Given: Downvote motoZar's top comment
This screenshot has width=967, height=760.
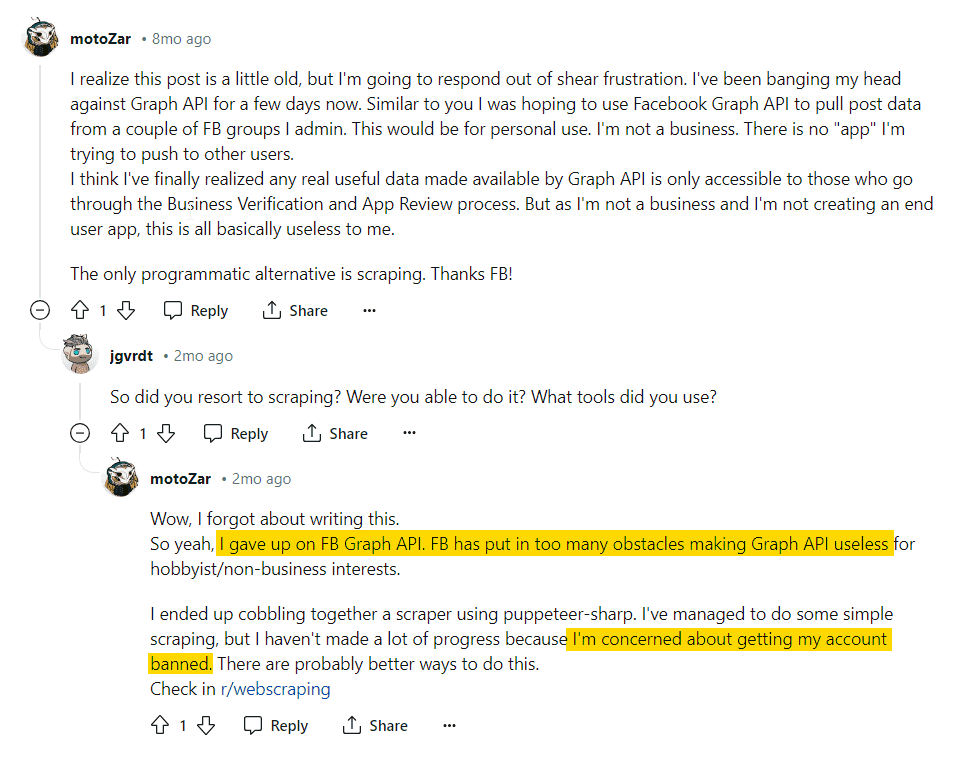Looking at the screenshot, I should [125, 310].
